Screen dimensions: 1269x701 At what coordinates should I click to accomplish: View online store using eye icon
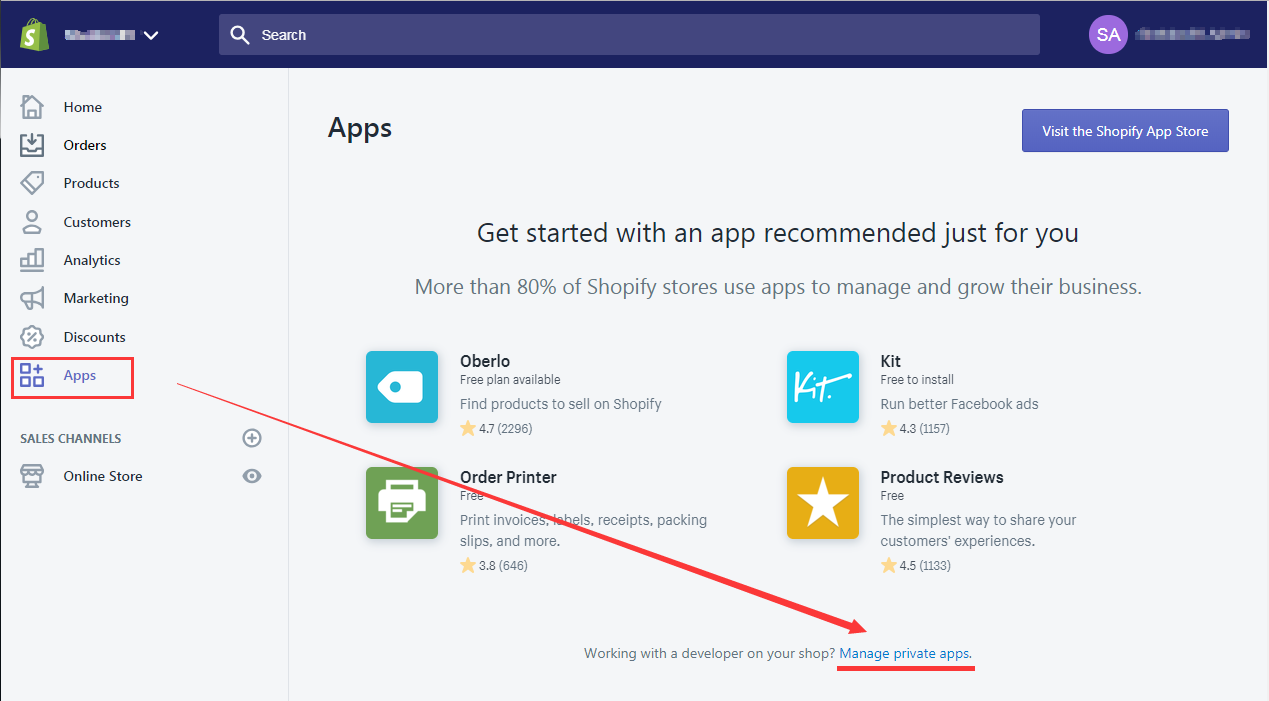tap(252, 476)
